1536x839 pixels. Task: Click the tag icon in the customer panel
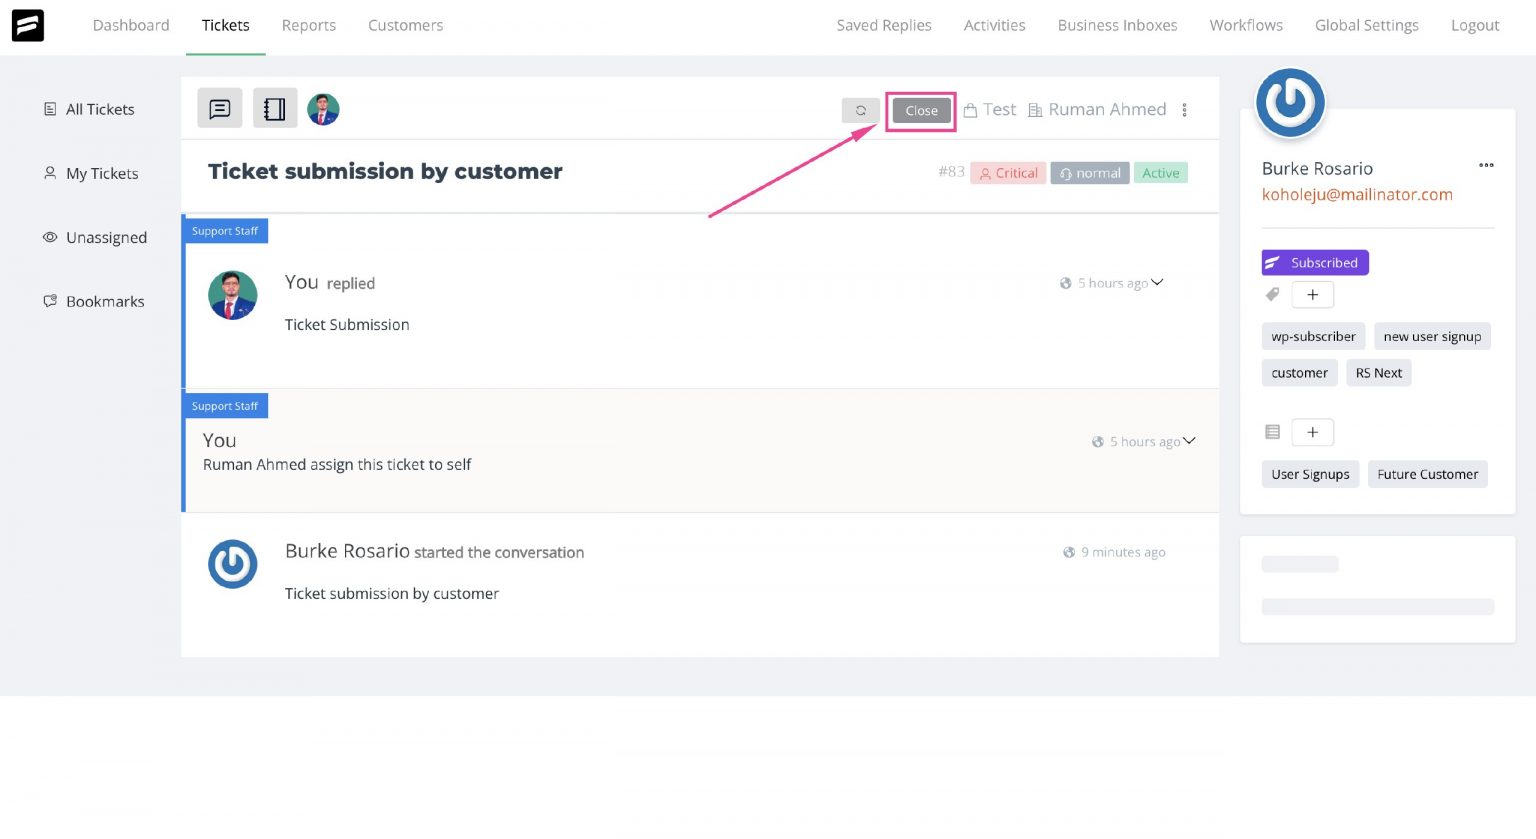[x=1272, y=294]
